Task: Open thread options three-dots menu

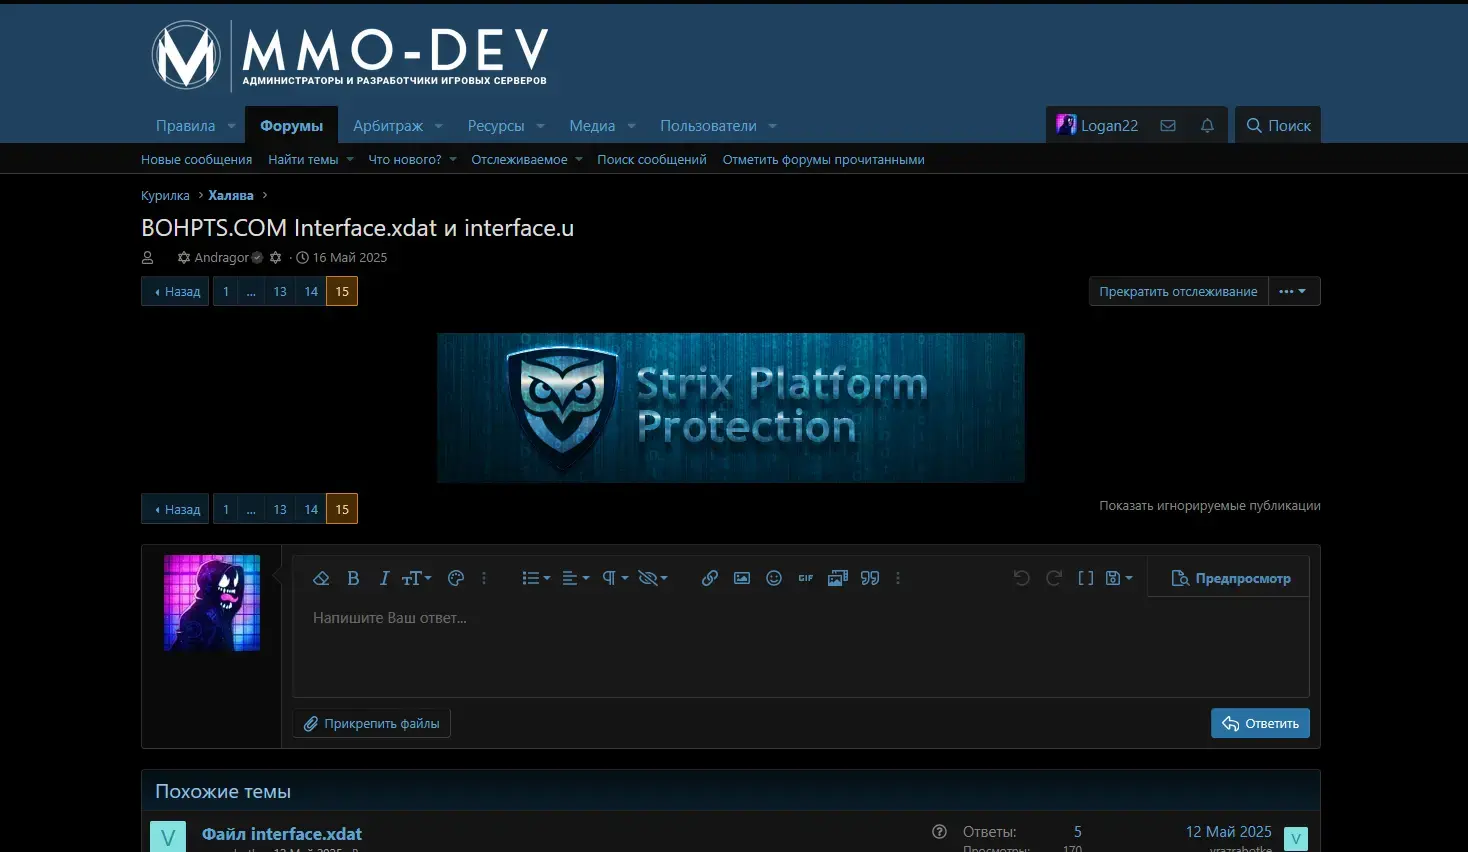Action: click(1294, 291)
